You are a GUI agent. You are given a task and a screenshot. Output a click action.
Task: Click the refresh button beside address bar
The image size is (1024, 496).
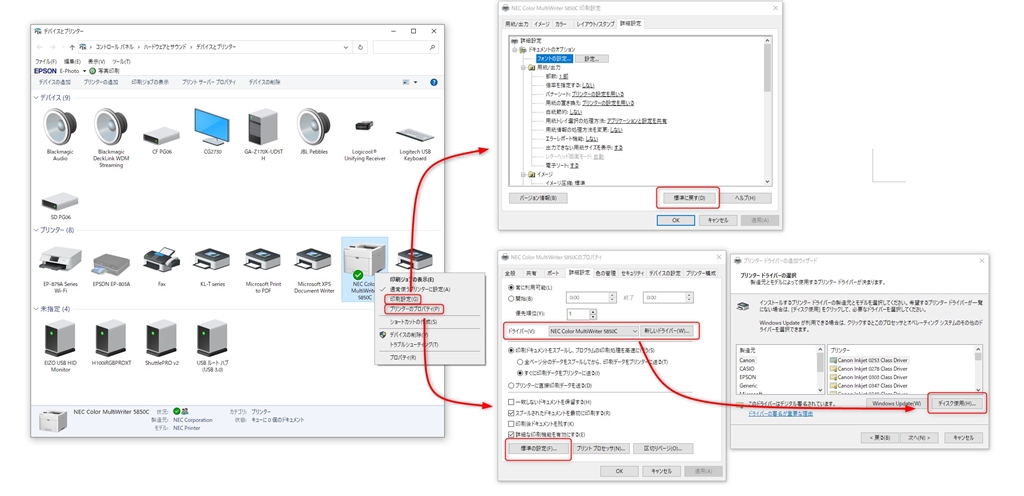coord(361,47)
